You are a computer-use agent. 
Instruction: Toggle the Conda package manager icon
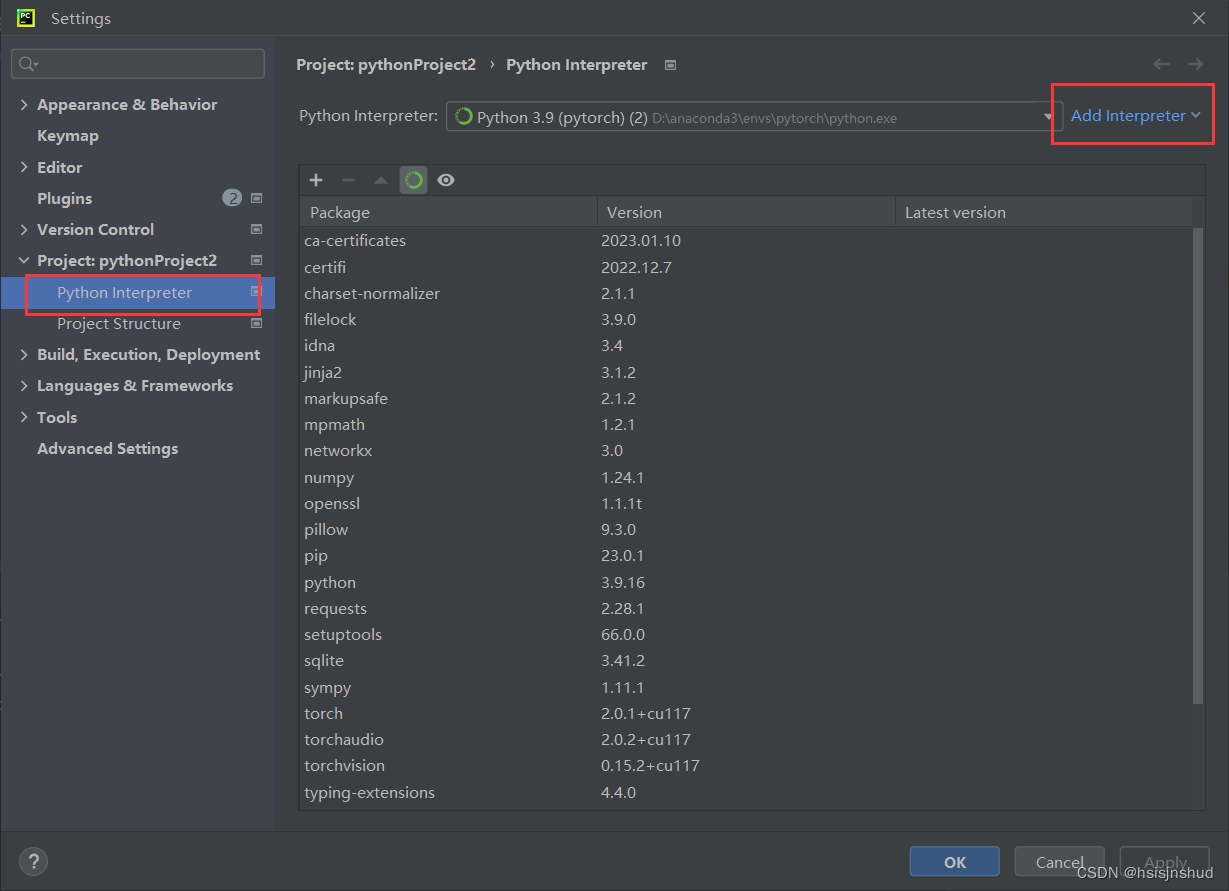414,180
